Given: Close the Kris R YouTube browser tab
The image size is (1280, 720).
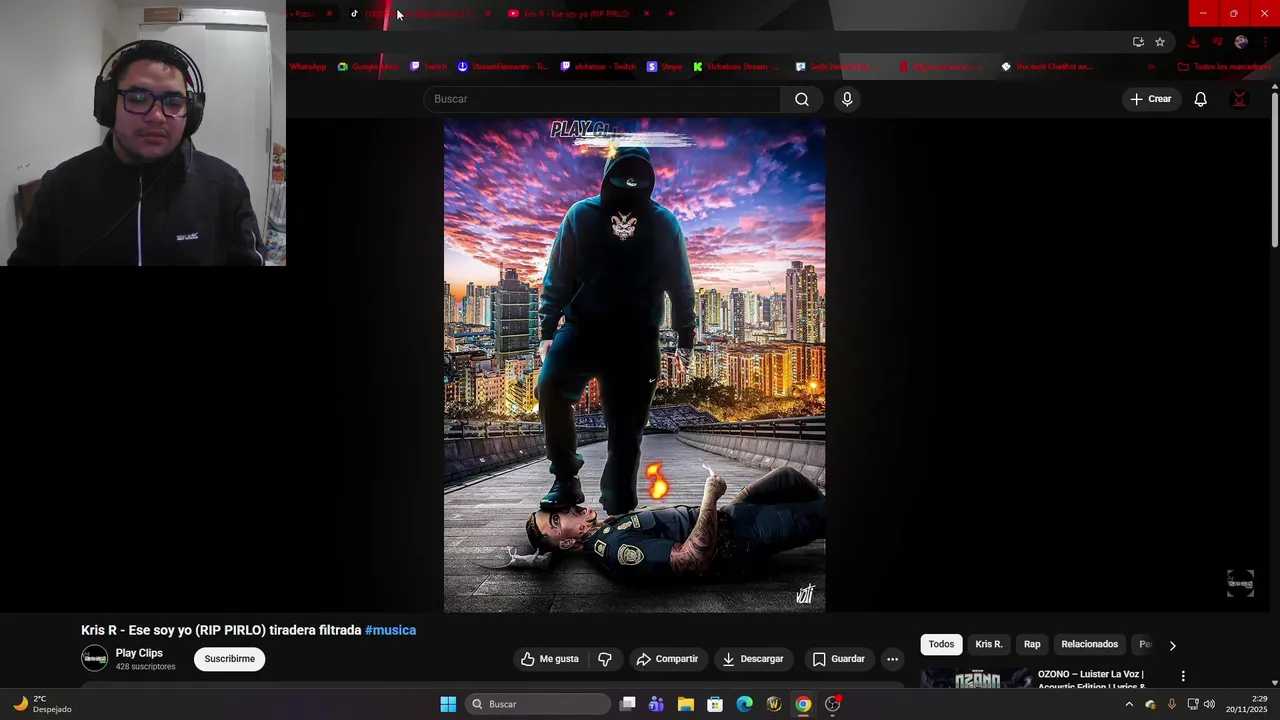Looking at the screenshot, I should pyautogui.click(x=646, y=13).
